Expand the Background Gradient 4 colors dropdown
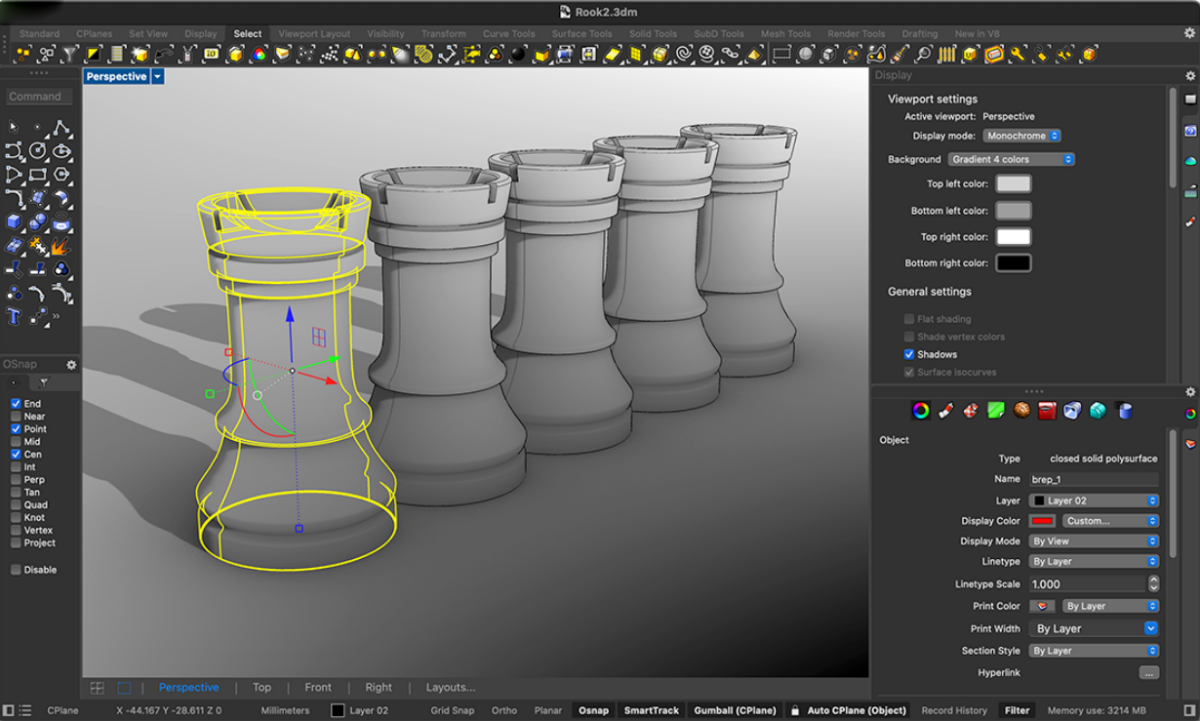 (x=1011, y=160)
